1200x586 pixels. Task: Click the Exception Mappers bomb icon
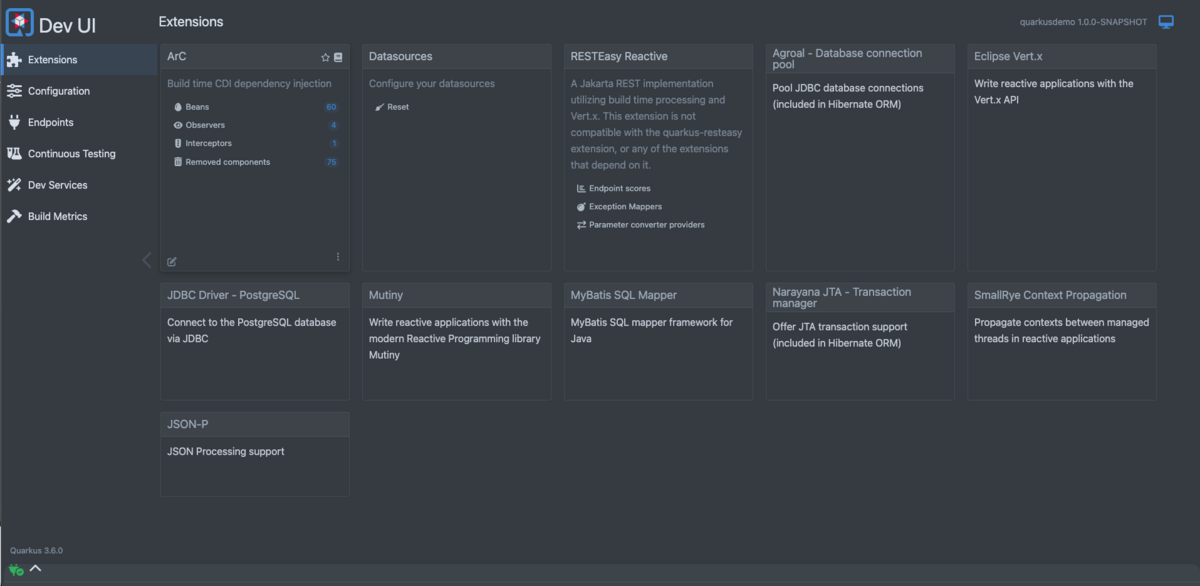[581, 206]
